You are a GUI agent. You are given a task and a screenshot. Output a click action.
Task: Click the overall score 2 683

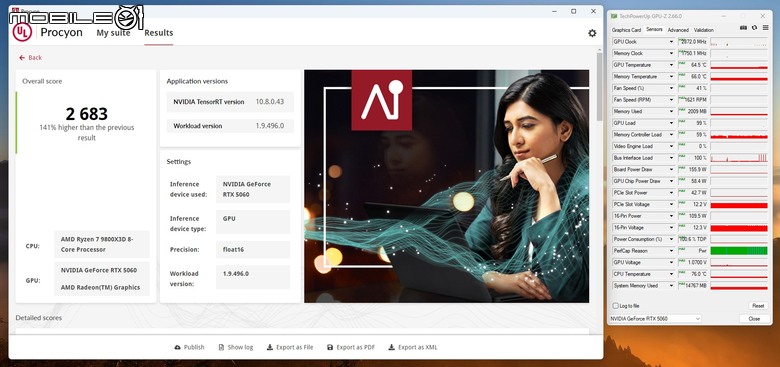click(x=87, y=114)
